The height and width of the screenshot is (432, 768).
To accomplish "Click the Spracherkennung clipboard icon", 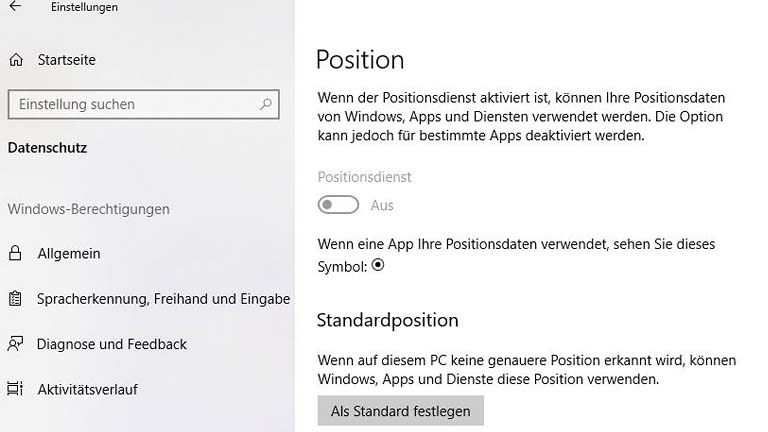I will click(x=16, y=299).
